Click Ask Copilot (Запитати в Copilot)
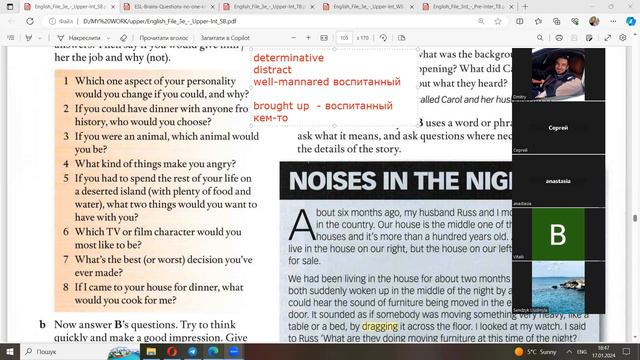Screen dimensions: 640x360 tap(225, 38)
